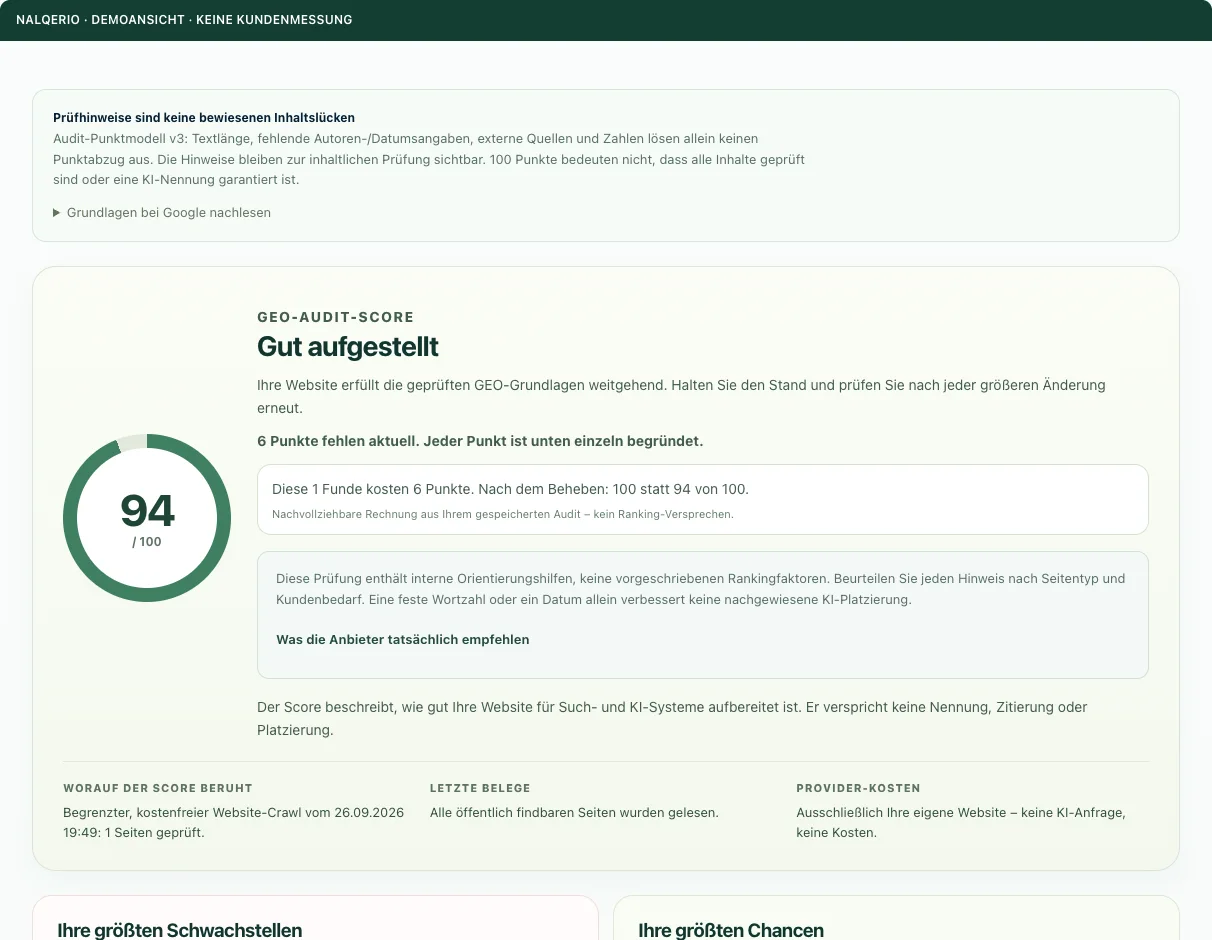
Task: Click the 'PROVIDER-KOSTEN' label
Action: [858, 788]
